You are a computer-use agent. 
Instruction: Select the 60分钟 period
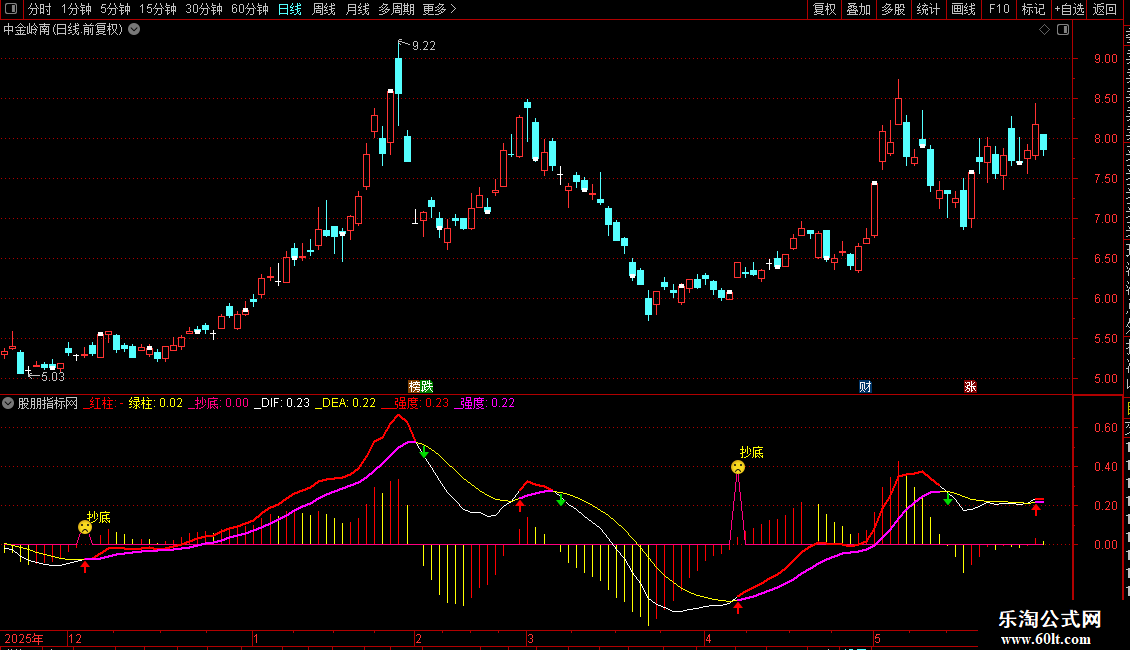tap(250, 9)
